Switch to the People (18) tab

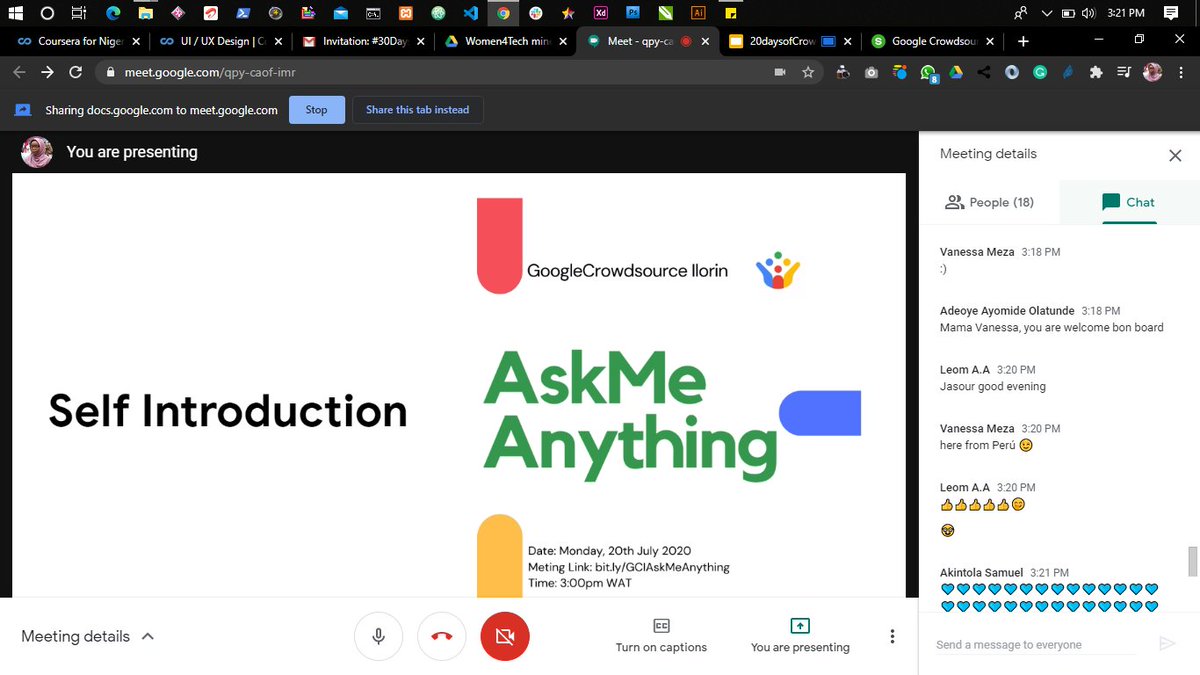(989, 202)
